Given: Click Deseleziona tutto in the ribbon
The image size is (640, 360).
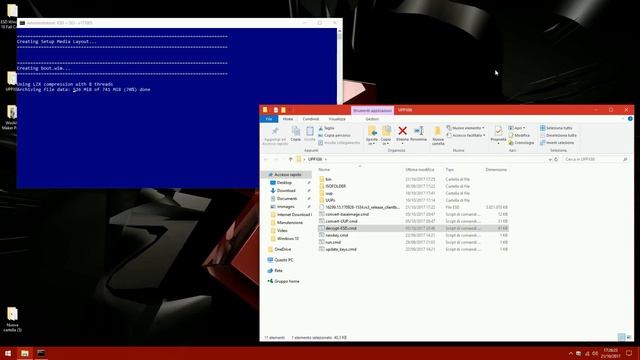Looking at the screenshot, I should click(558, 135).
